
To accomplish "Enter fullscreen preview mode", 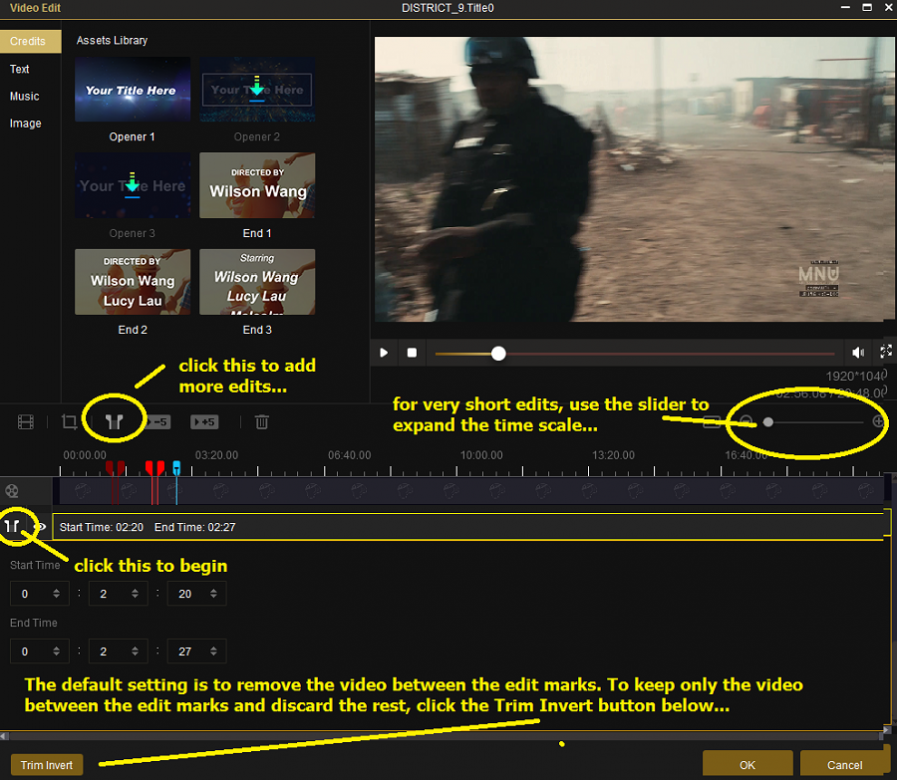I will [886, 351].
